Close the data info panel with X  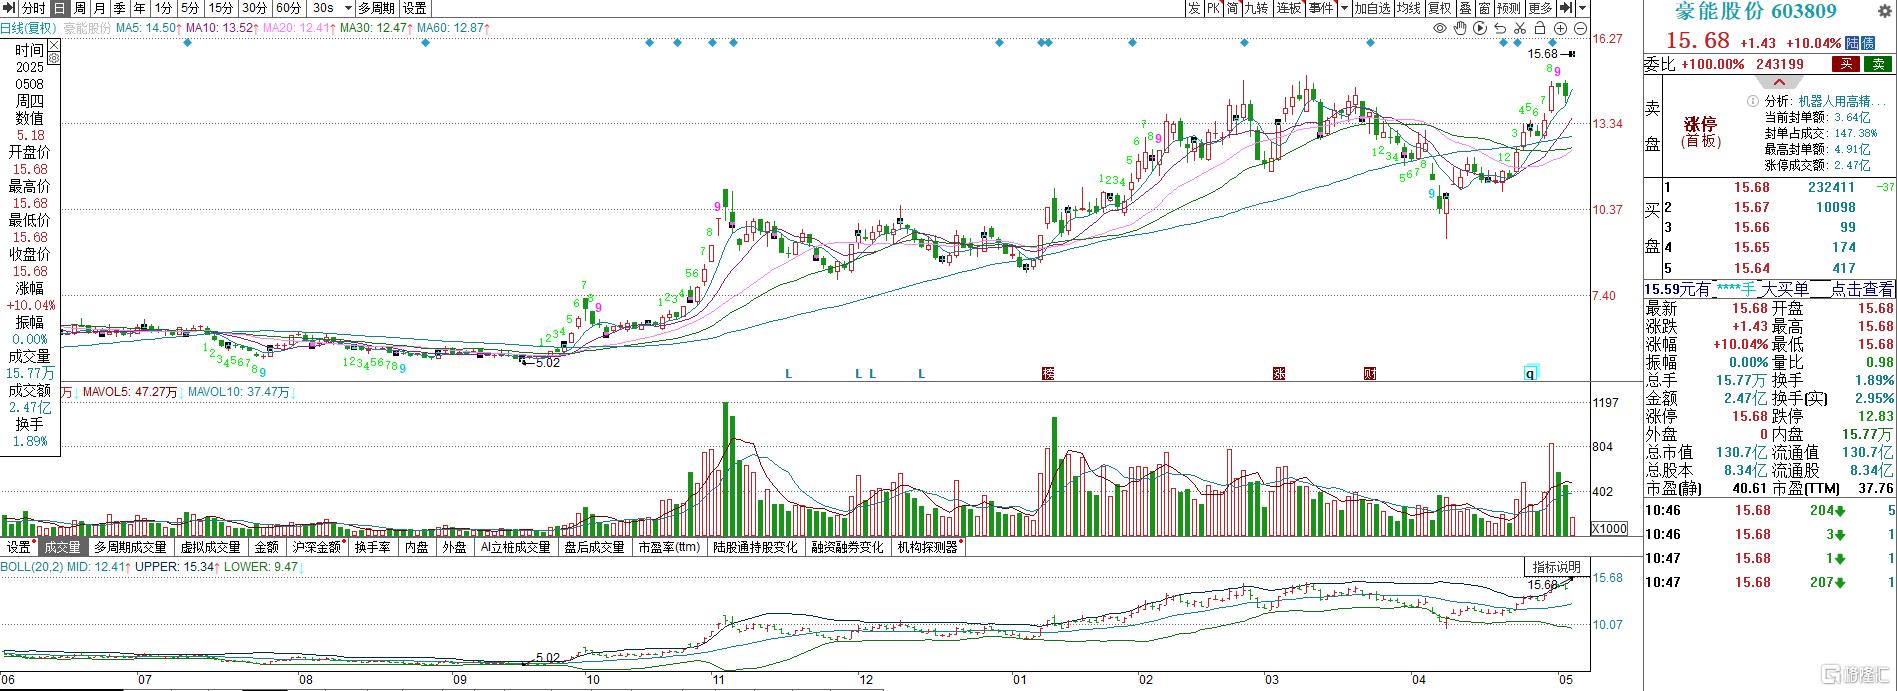click(x=54, y=45)
